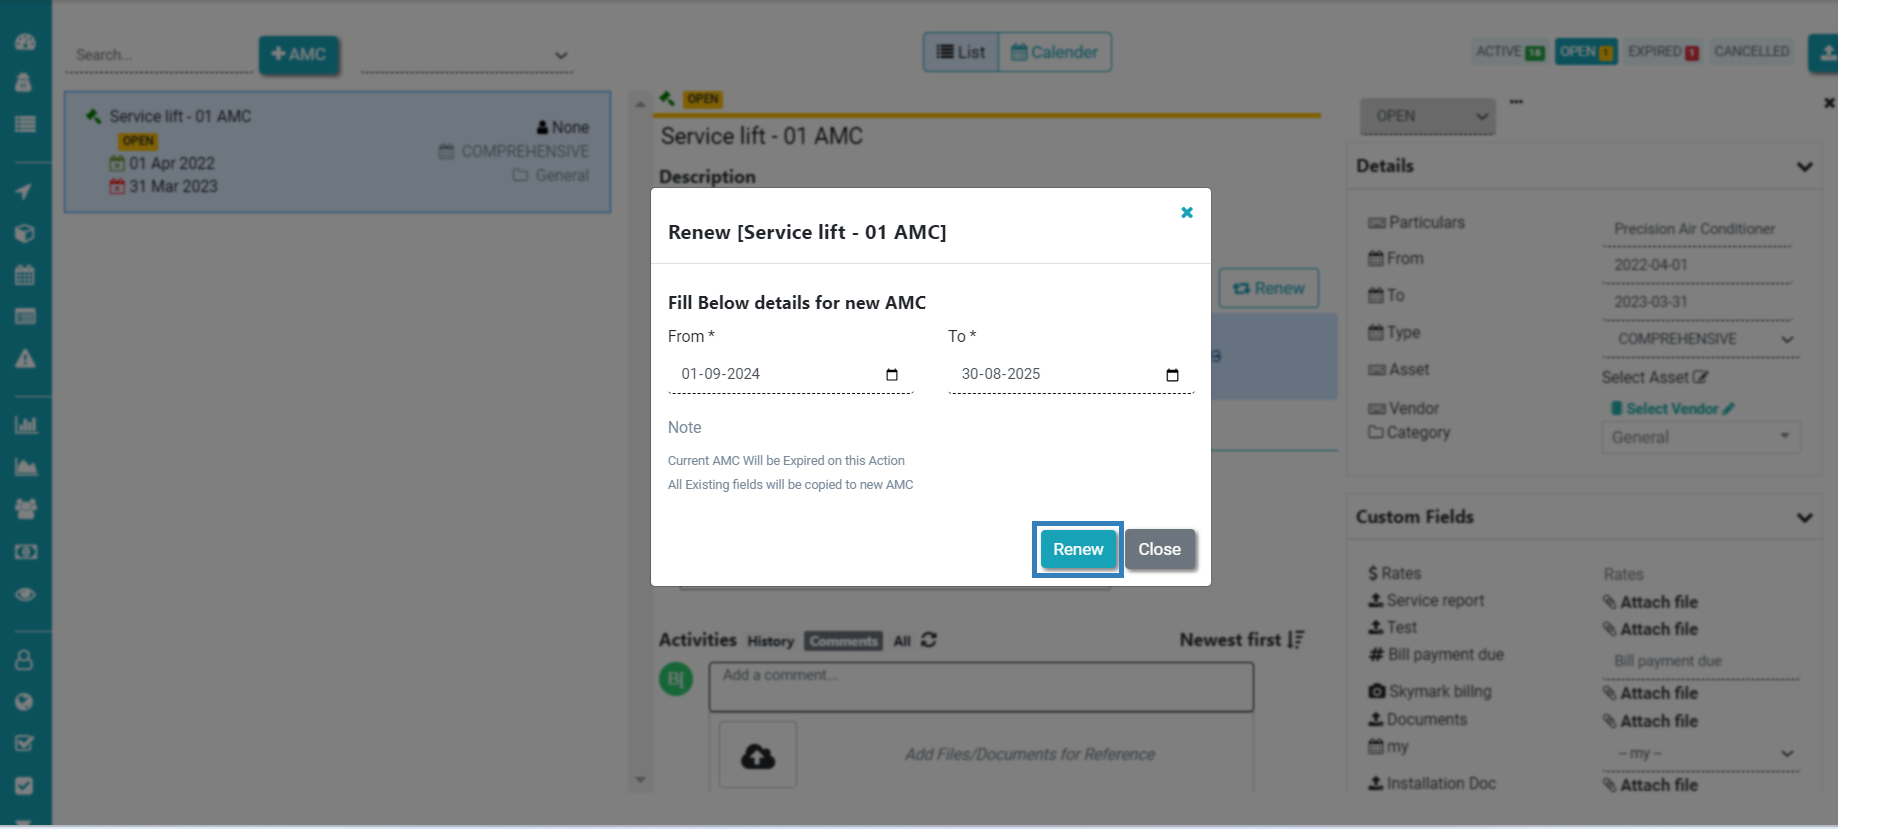The height and width of the screenshot is (829, 1879).
Task: Open the From date calendar picker
Action: point(892,375)
